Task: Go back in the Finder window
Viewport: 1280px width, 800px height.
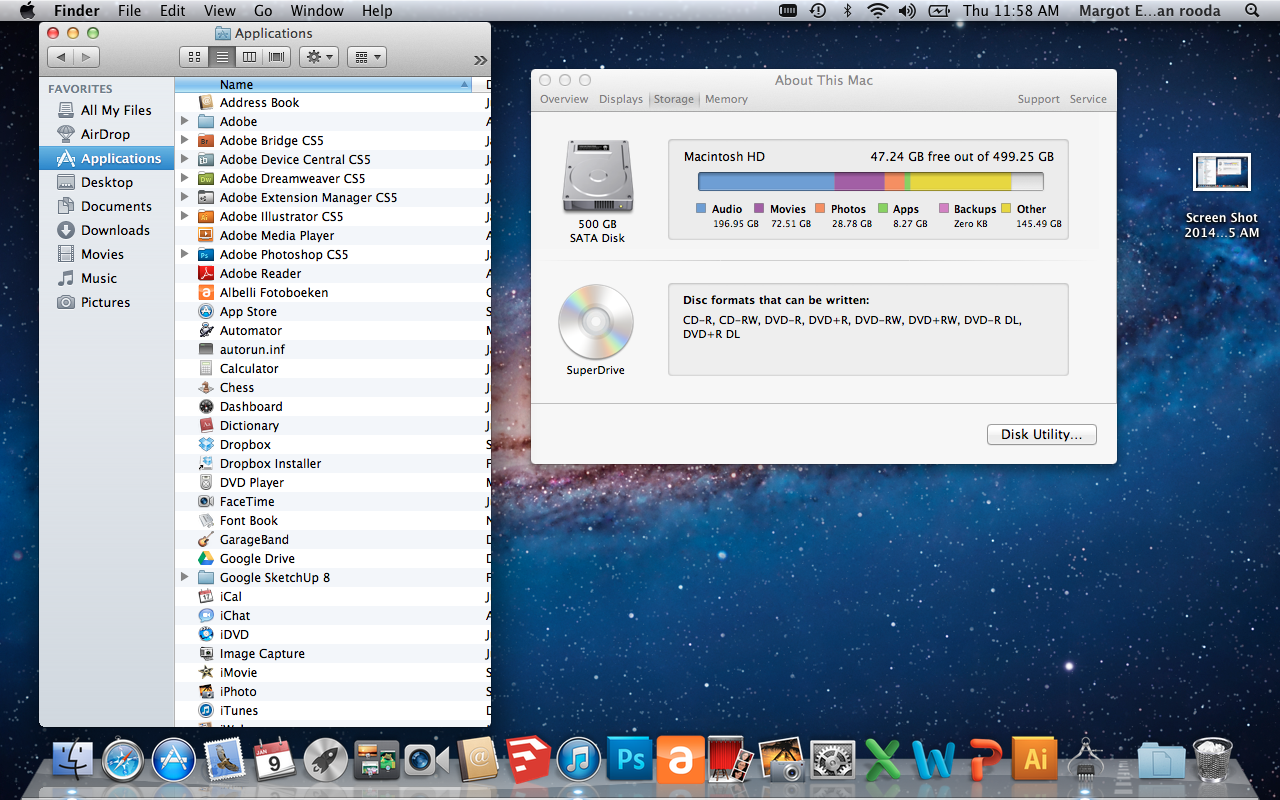Action: (x=61, y=57)
